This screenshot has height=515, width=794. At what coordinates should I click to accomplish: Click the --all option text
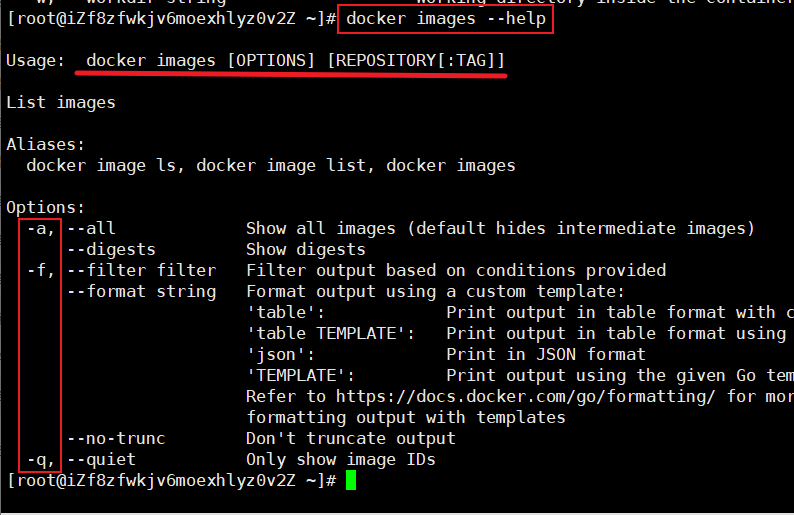coord(91,228)
